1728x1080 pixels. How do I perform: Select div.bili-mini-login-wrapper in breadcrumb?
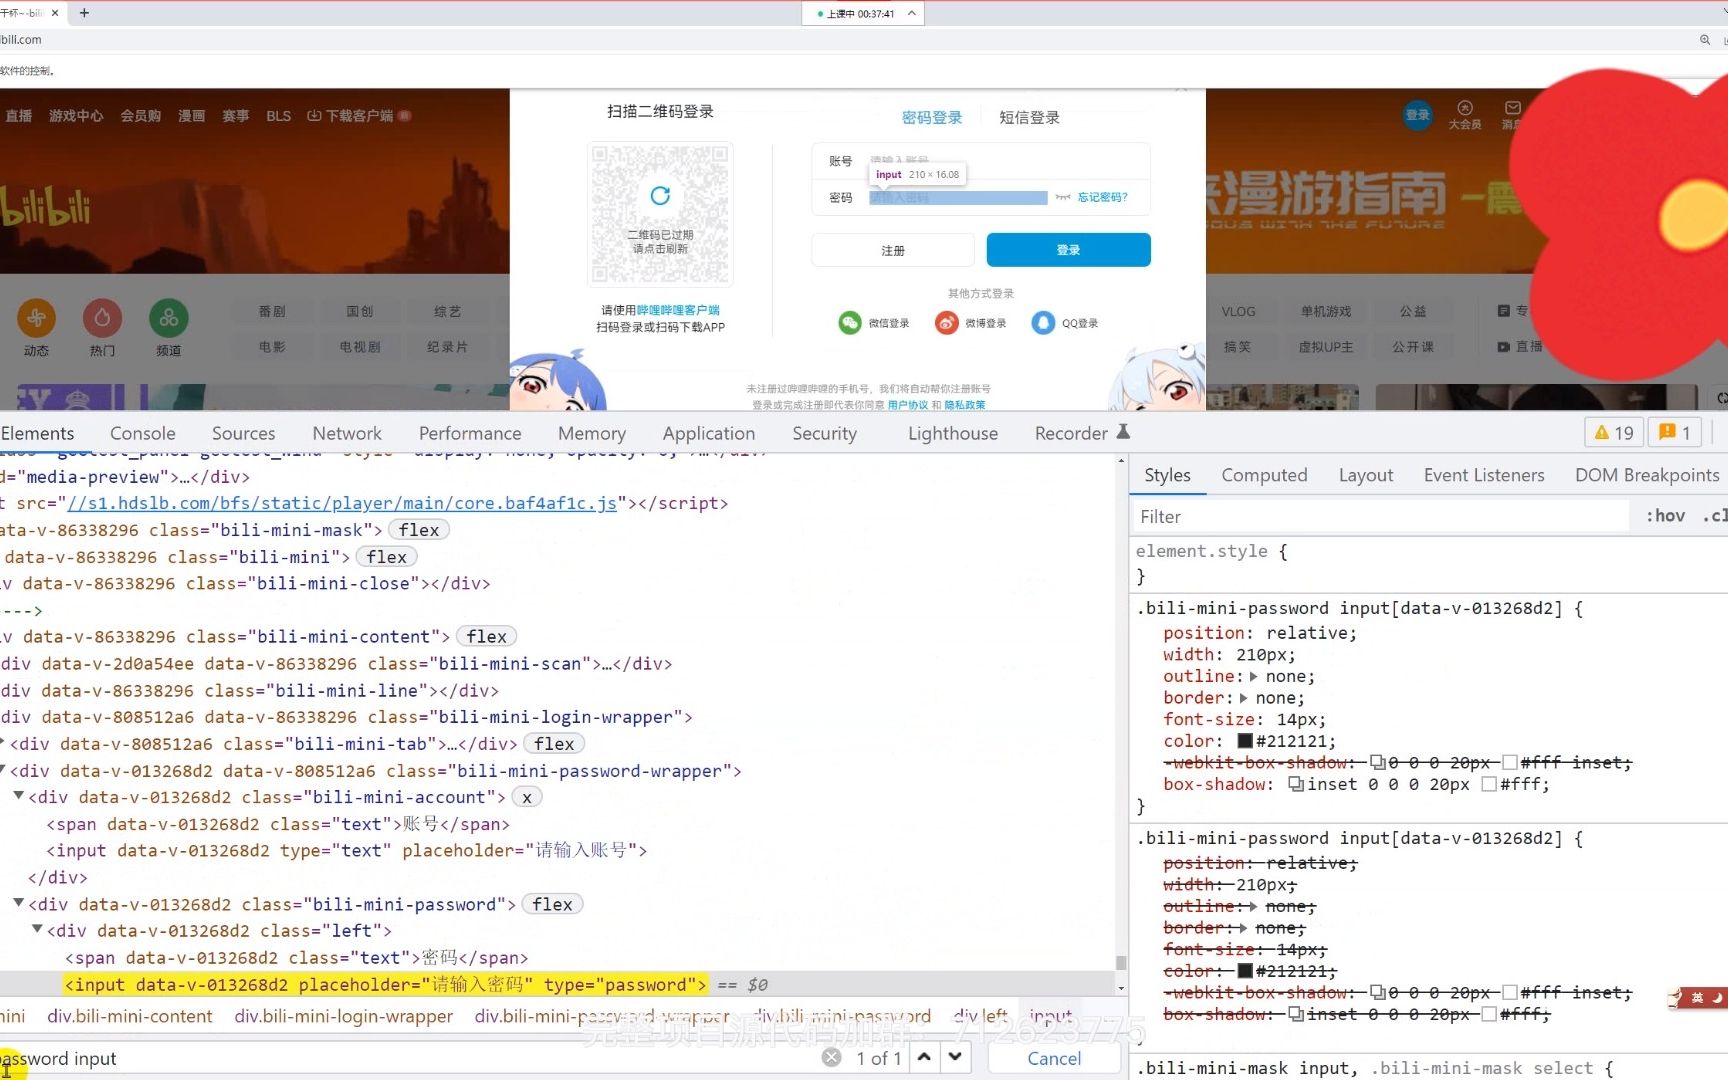pos(343,1016)
